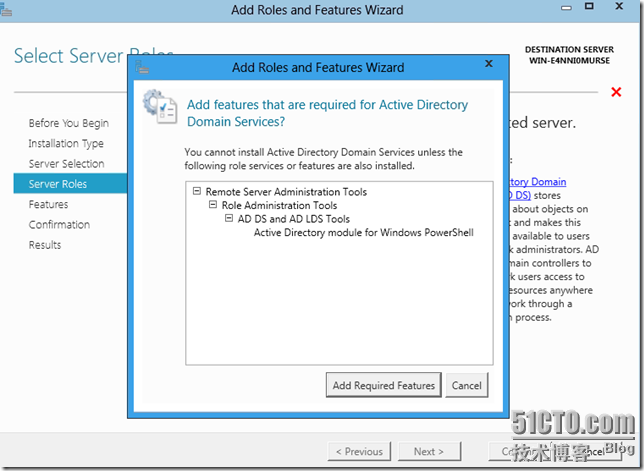This screenshot has height=471, width=644.
Task: Minimize the main wizard window
Action: point(566,8)
